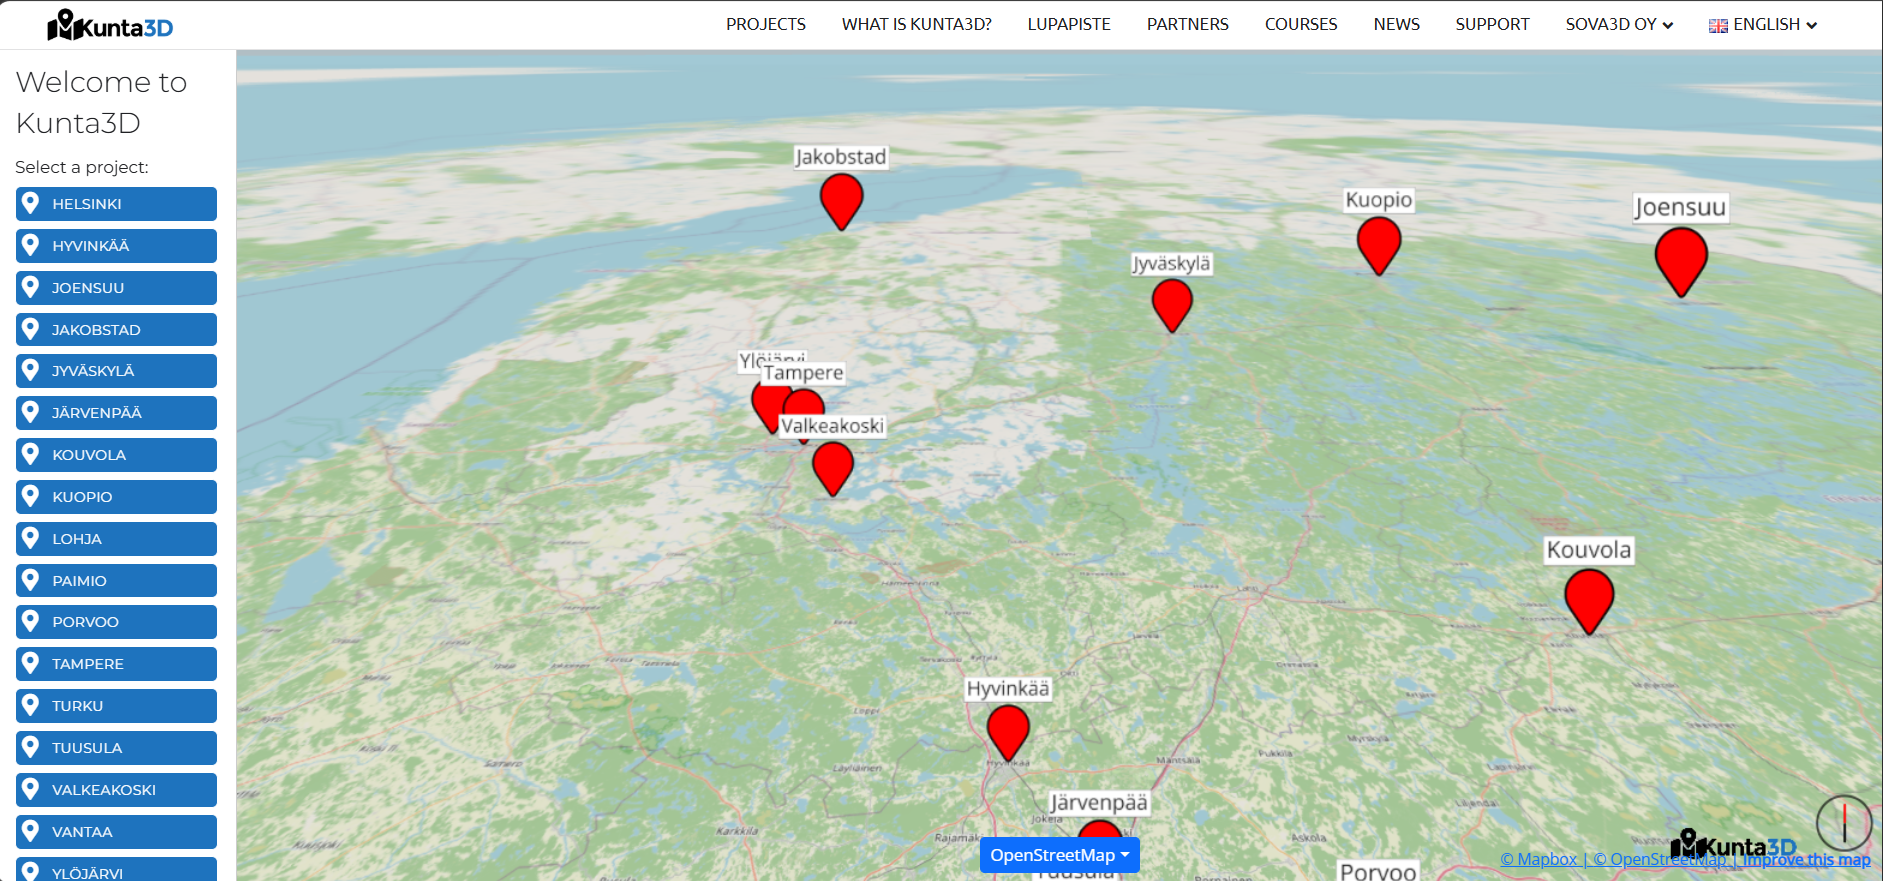Open the English language selector
The image size is (1883, 881).
click(1763, 25)
